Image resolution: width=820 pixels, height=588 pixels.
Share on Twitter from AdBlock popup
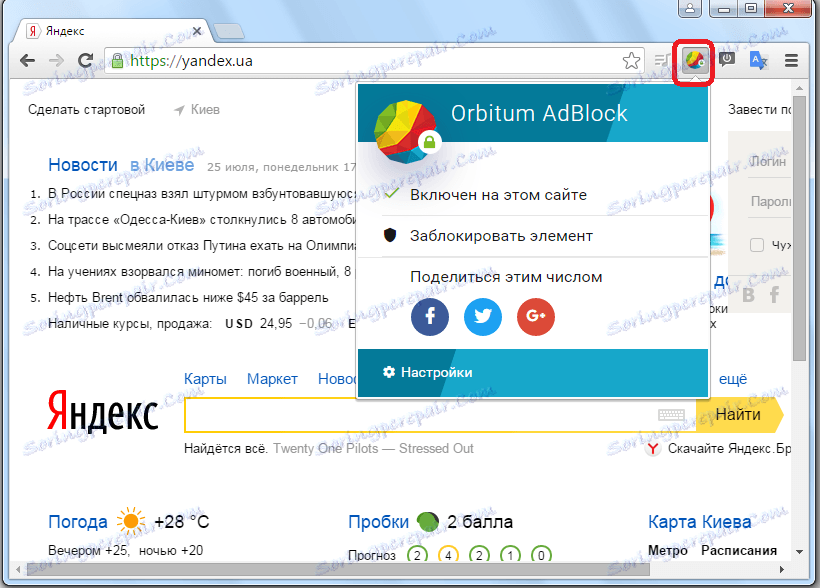point(483,316)
